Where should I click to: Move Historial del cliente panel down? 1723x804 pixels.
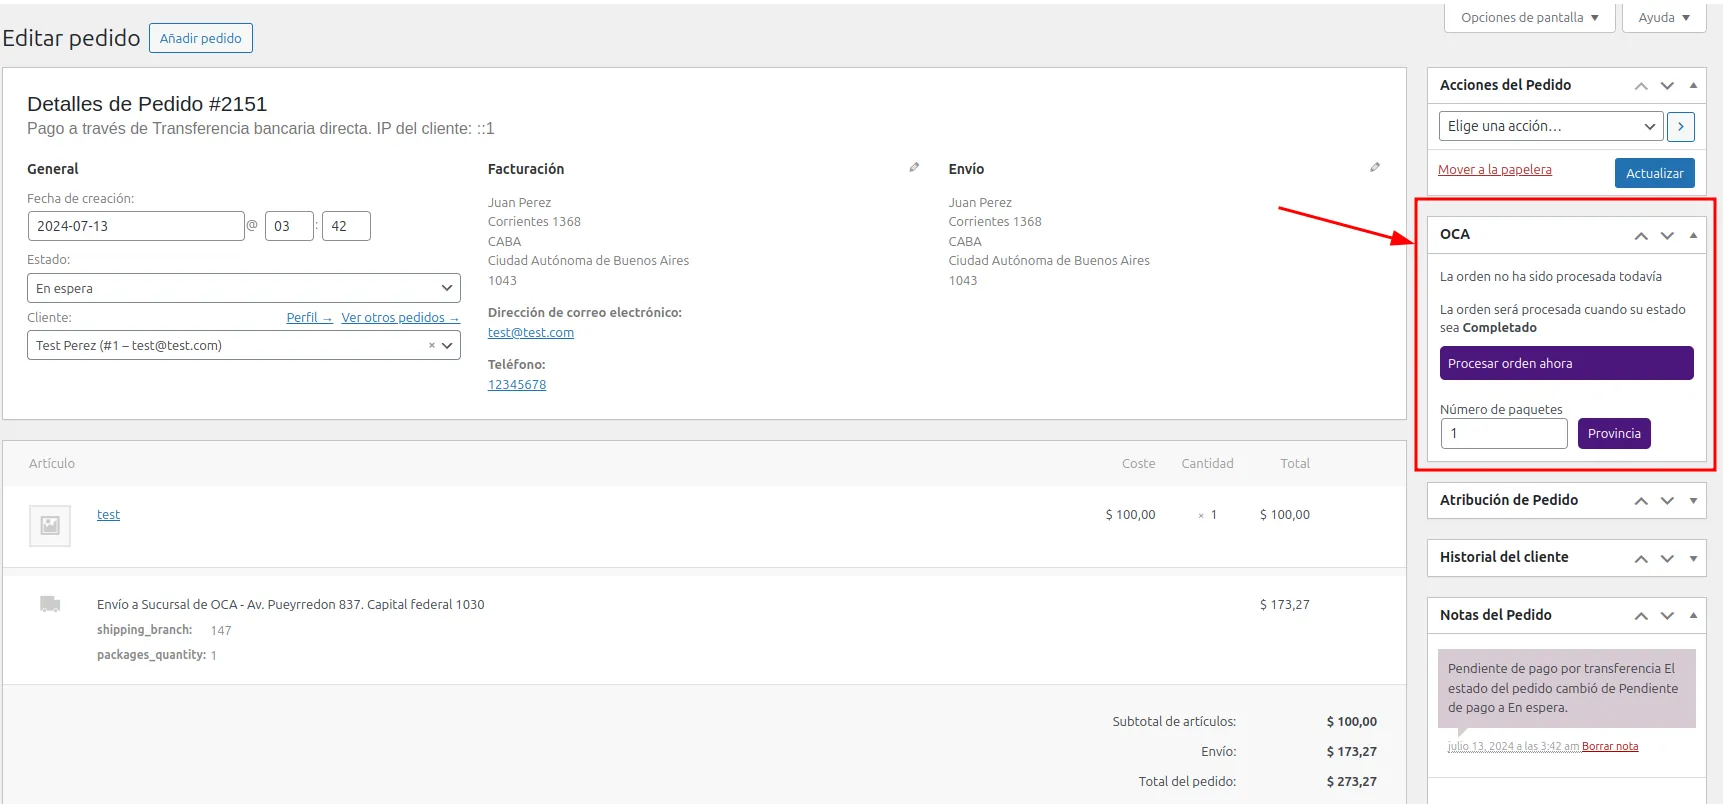pyautogui.click(x=1667, y=559)
